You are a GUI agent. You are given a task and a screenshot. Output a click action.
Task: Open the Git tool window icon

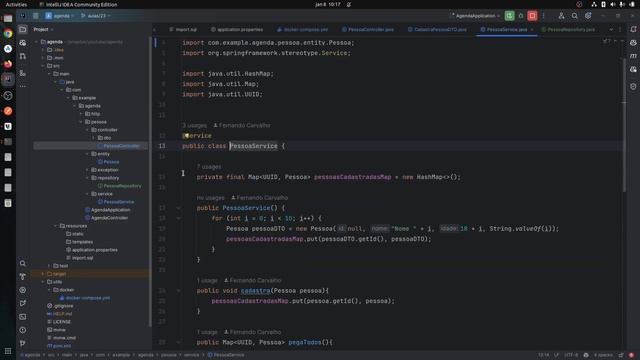[x=23, y=343]
